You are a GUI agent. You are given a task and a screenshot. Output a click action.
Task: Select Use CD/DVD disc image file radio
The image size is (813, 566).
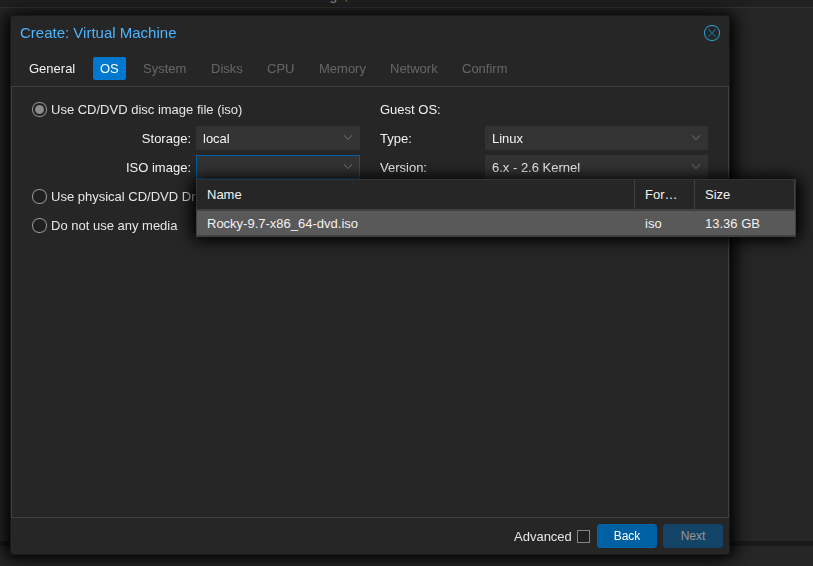pos(40,110)
